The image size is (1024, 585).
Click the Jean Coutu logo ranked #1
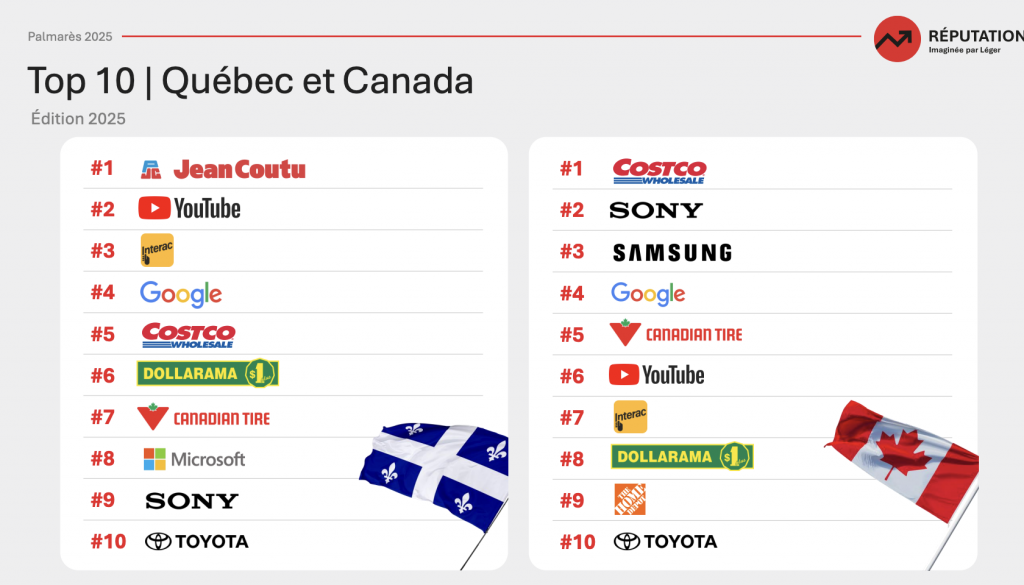point(223,169)
